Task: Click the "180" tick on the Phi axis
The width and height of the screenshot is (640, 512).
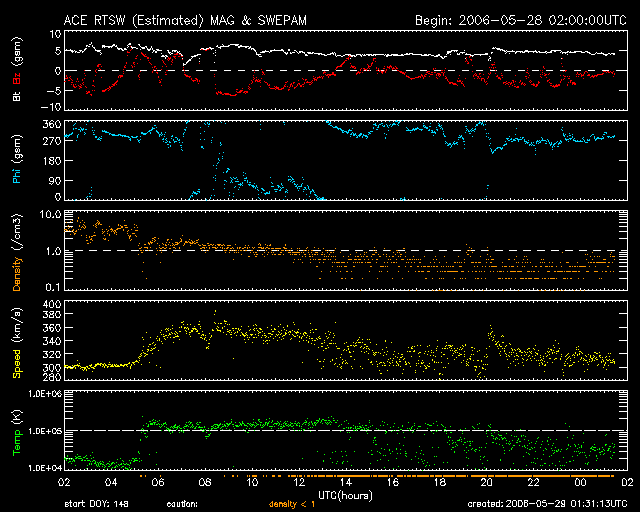Action: coord(52,161)
